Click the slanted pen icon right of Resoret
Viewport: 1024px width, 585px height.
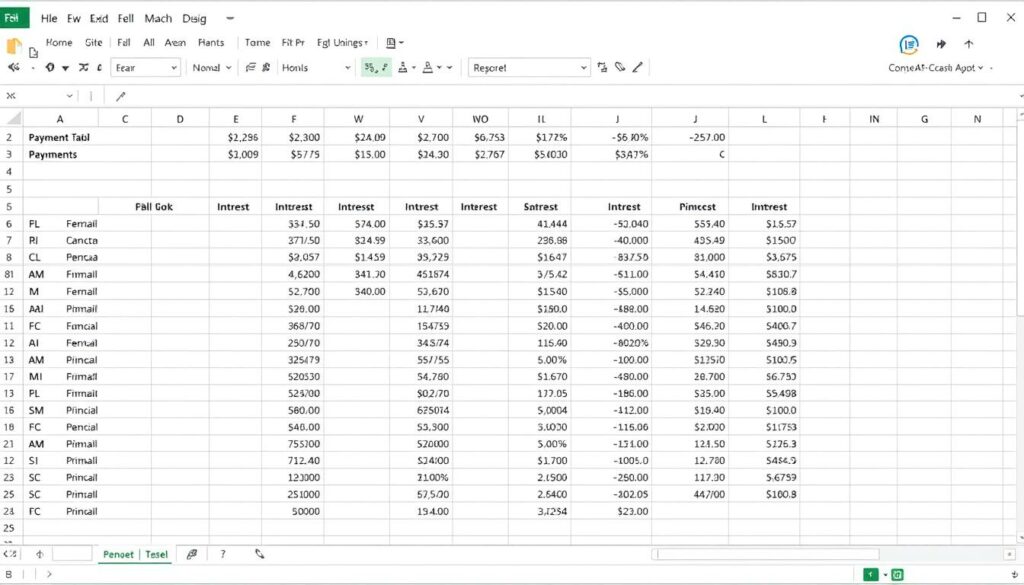(637, 67)
